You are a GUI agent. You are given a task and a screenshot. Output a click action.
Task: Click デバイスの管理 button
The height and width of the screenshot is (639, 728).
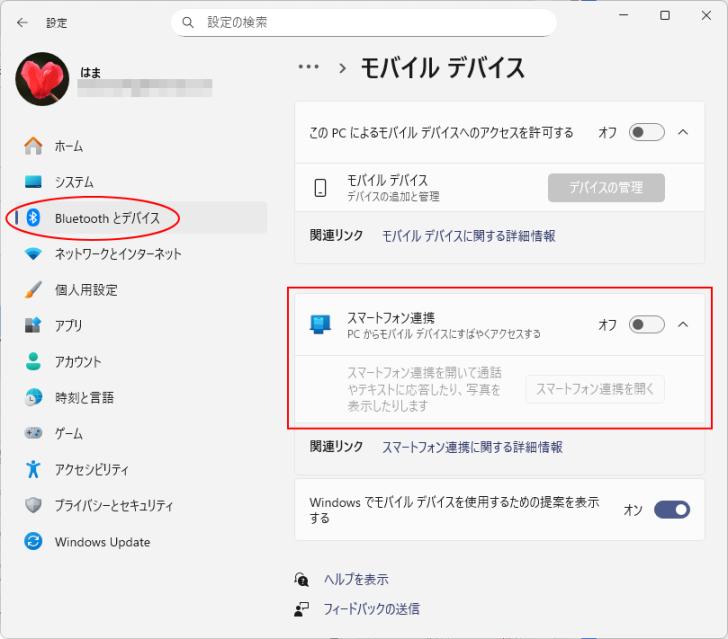point(606,188)
